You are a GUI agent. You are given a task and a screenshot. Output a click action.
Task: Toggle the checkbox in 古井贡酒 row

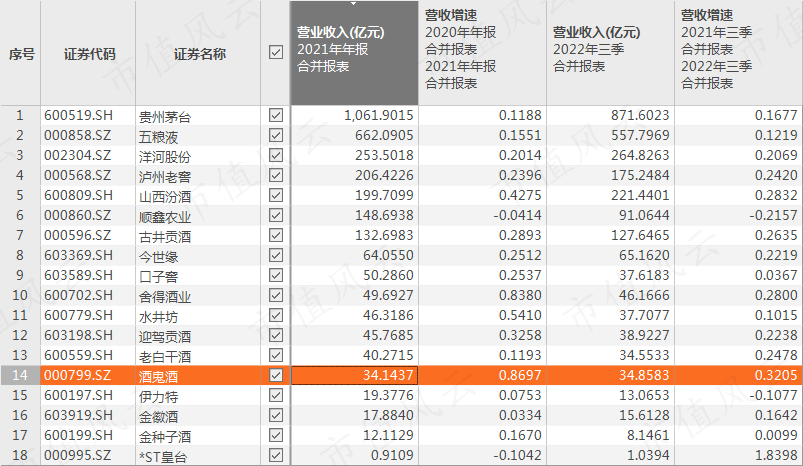[x=276, y=235]
